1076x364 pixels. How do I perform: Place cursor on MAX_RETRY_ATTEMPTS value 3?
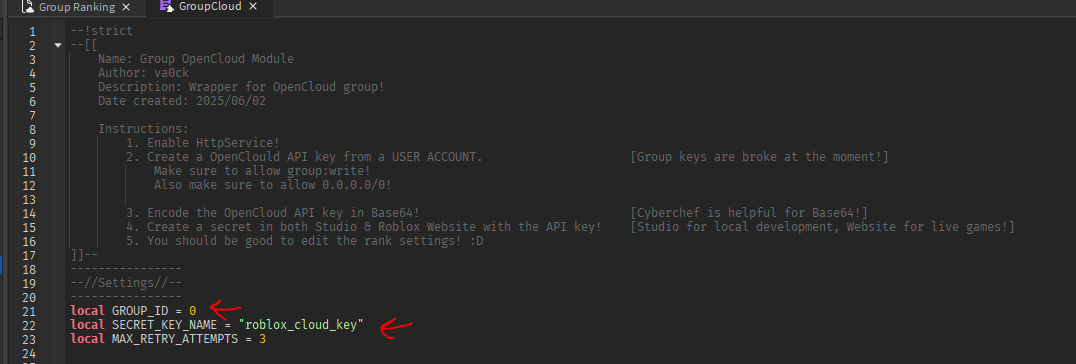262,339
